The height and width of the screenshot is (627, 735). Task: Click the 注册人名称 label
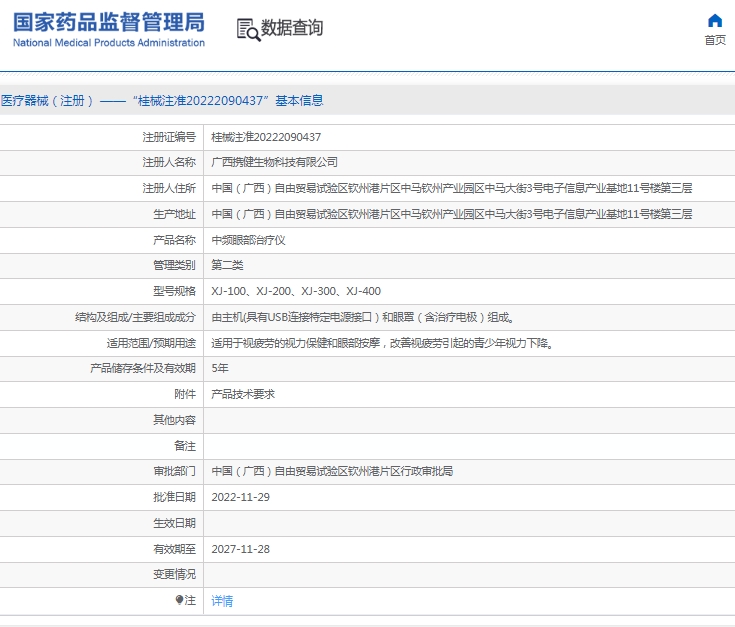pos(169,163)
